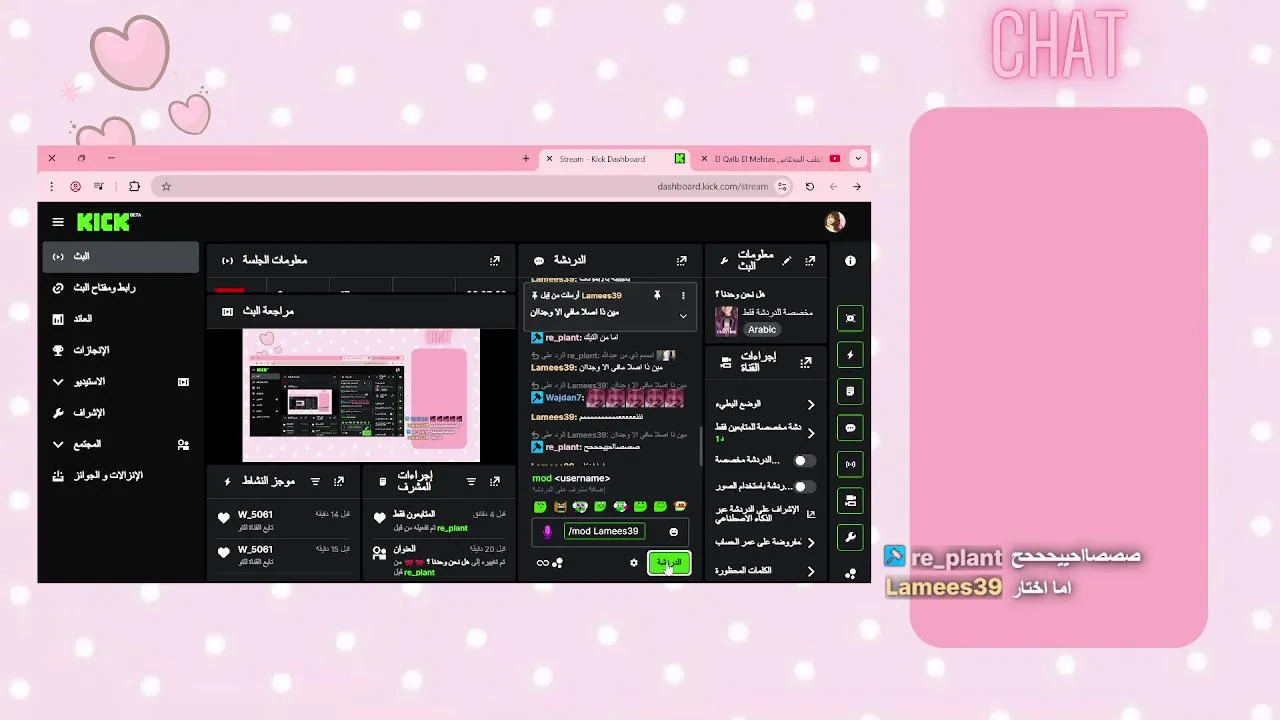This screenshot has width=1280, height=720.
Task: Open the profile avatar in Kick header
Action: (835, 222)
